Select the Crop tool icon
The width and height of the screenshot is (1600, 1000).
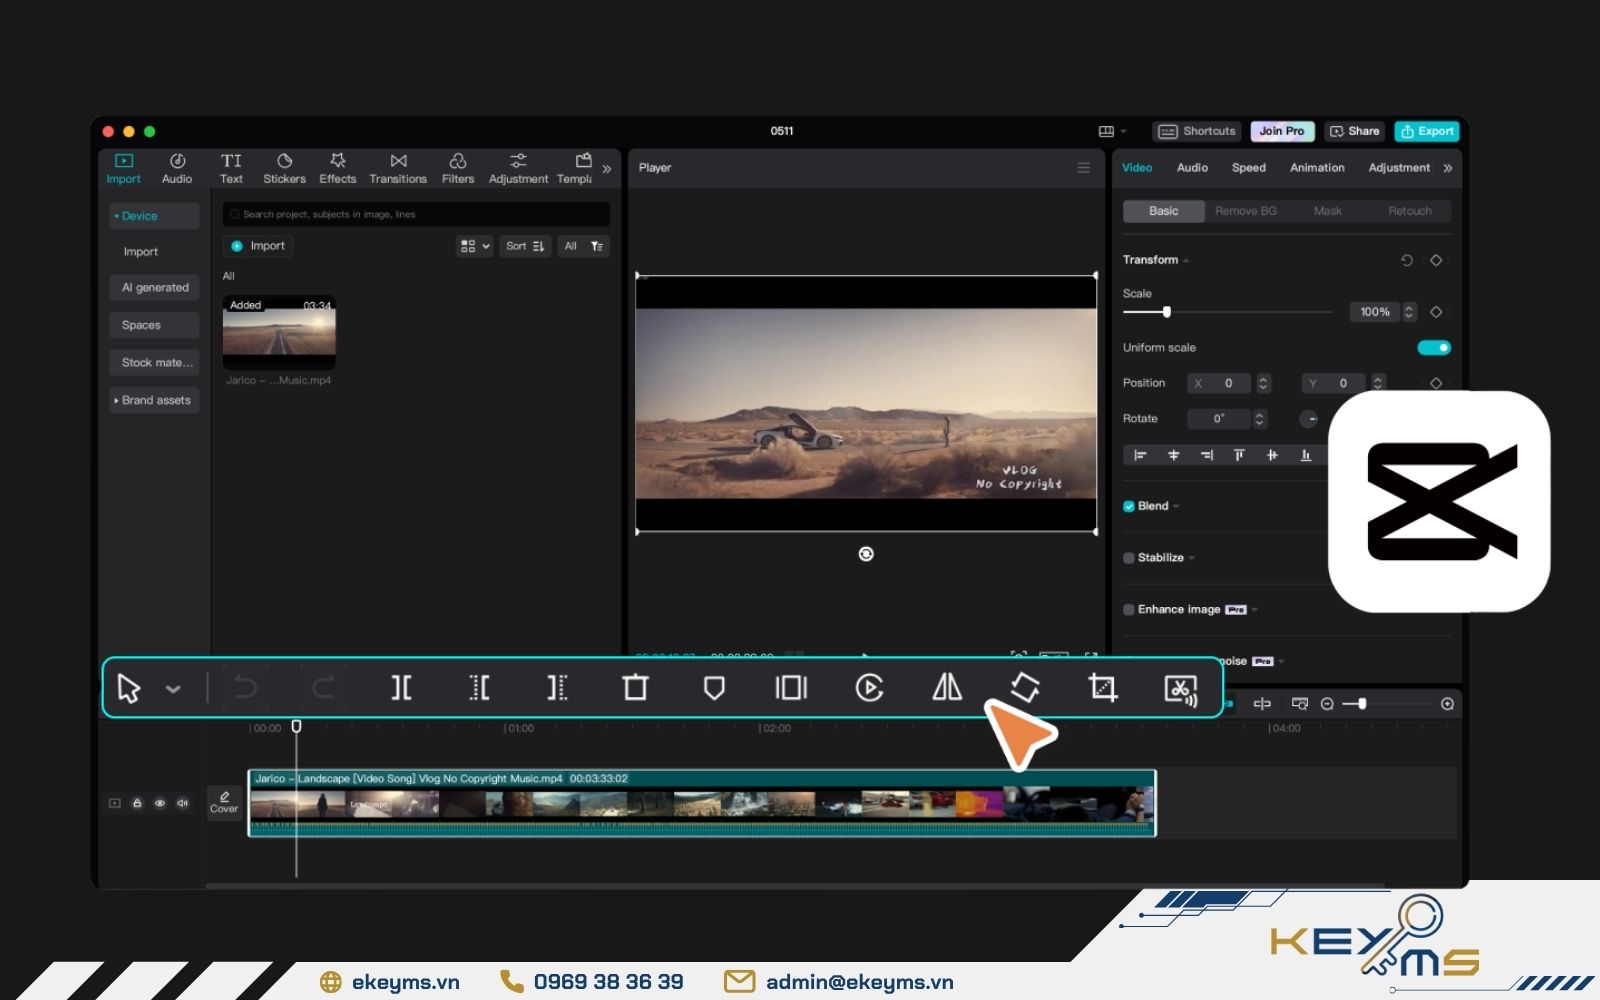click(x=1103, y=688)
